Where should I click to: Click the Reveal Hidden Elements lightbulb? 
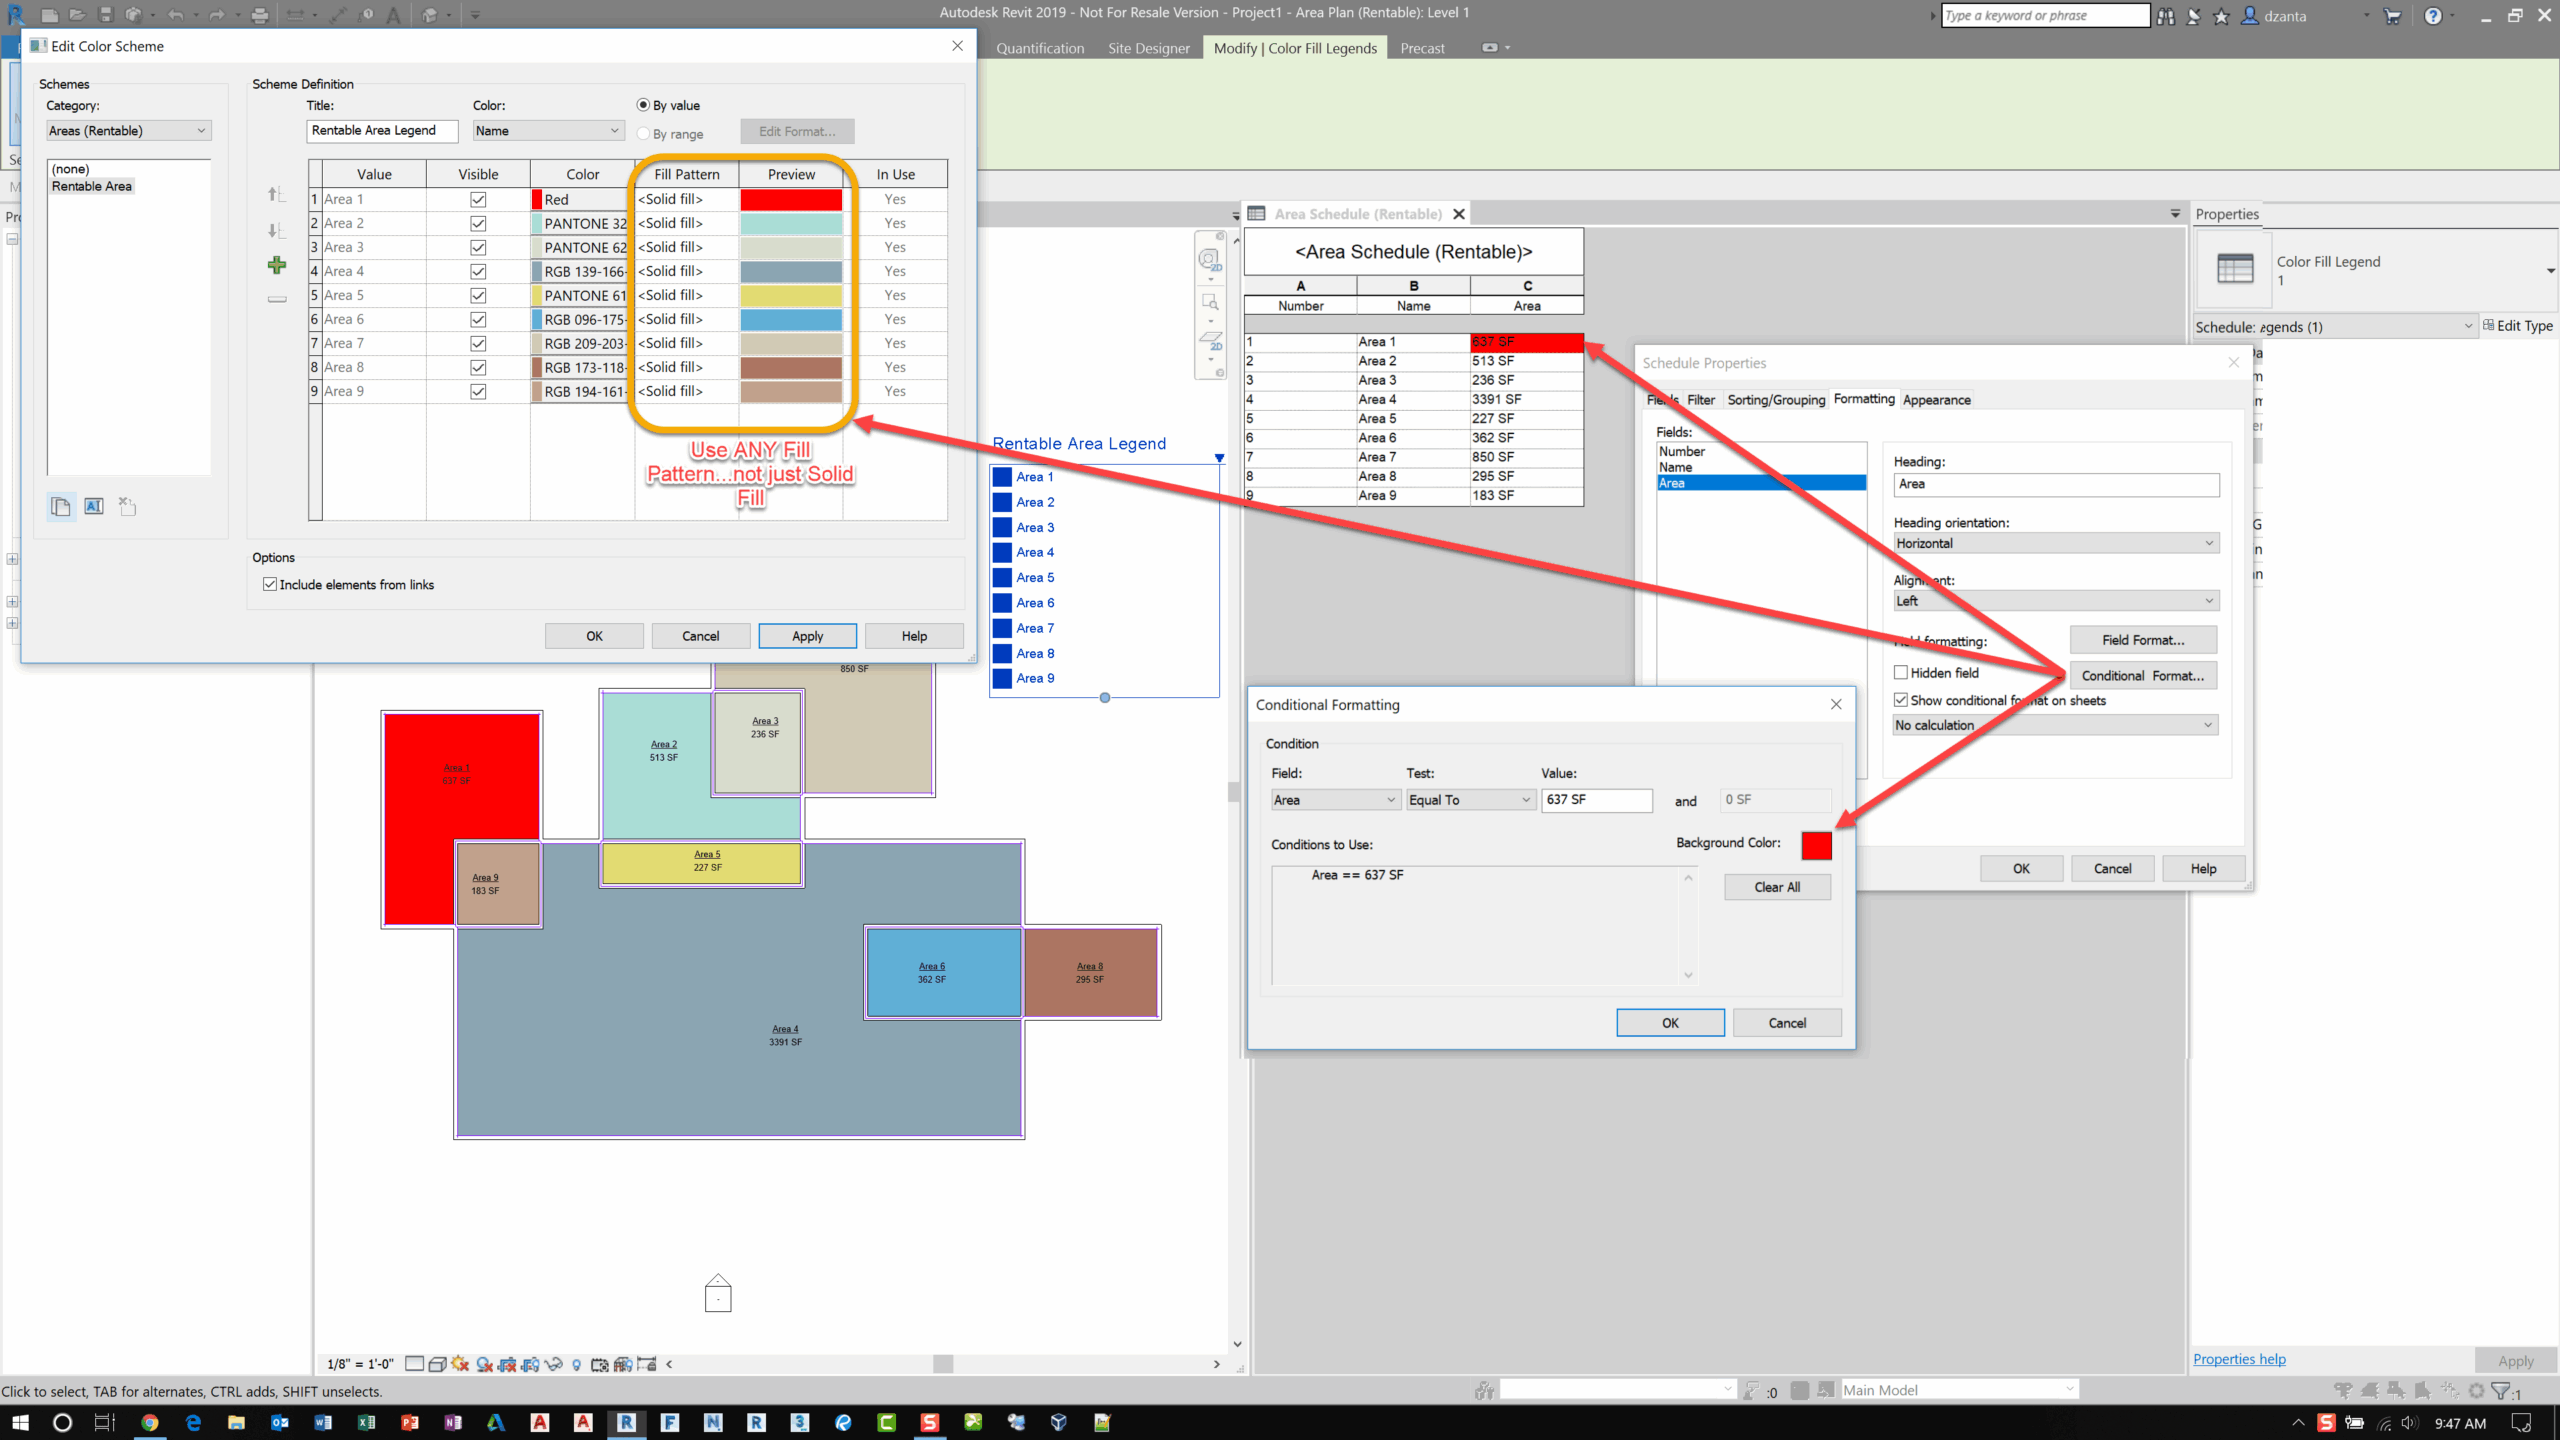(577, 1364)
